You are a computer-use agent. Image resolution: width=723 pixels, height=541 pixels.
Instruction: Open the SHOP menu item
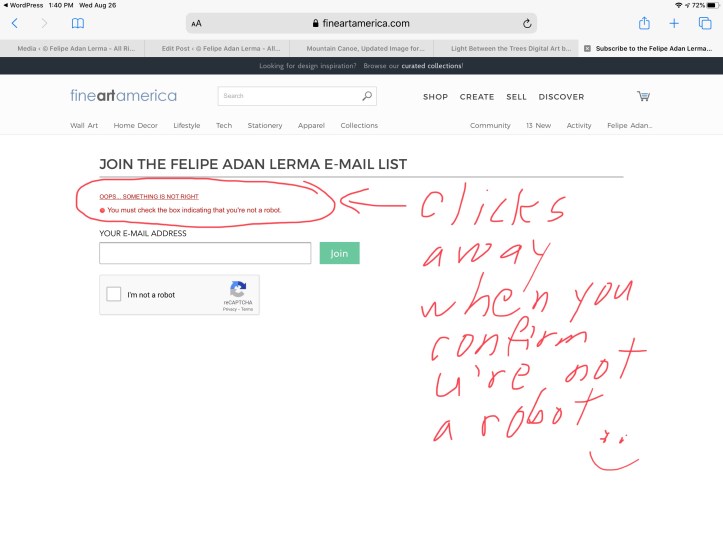coord(435,97)
